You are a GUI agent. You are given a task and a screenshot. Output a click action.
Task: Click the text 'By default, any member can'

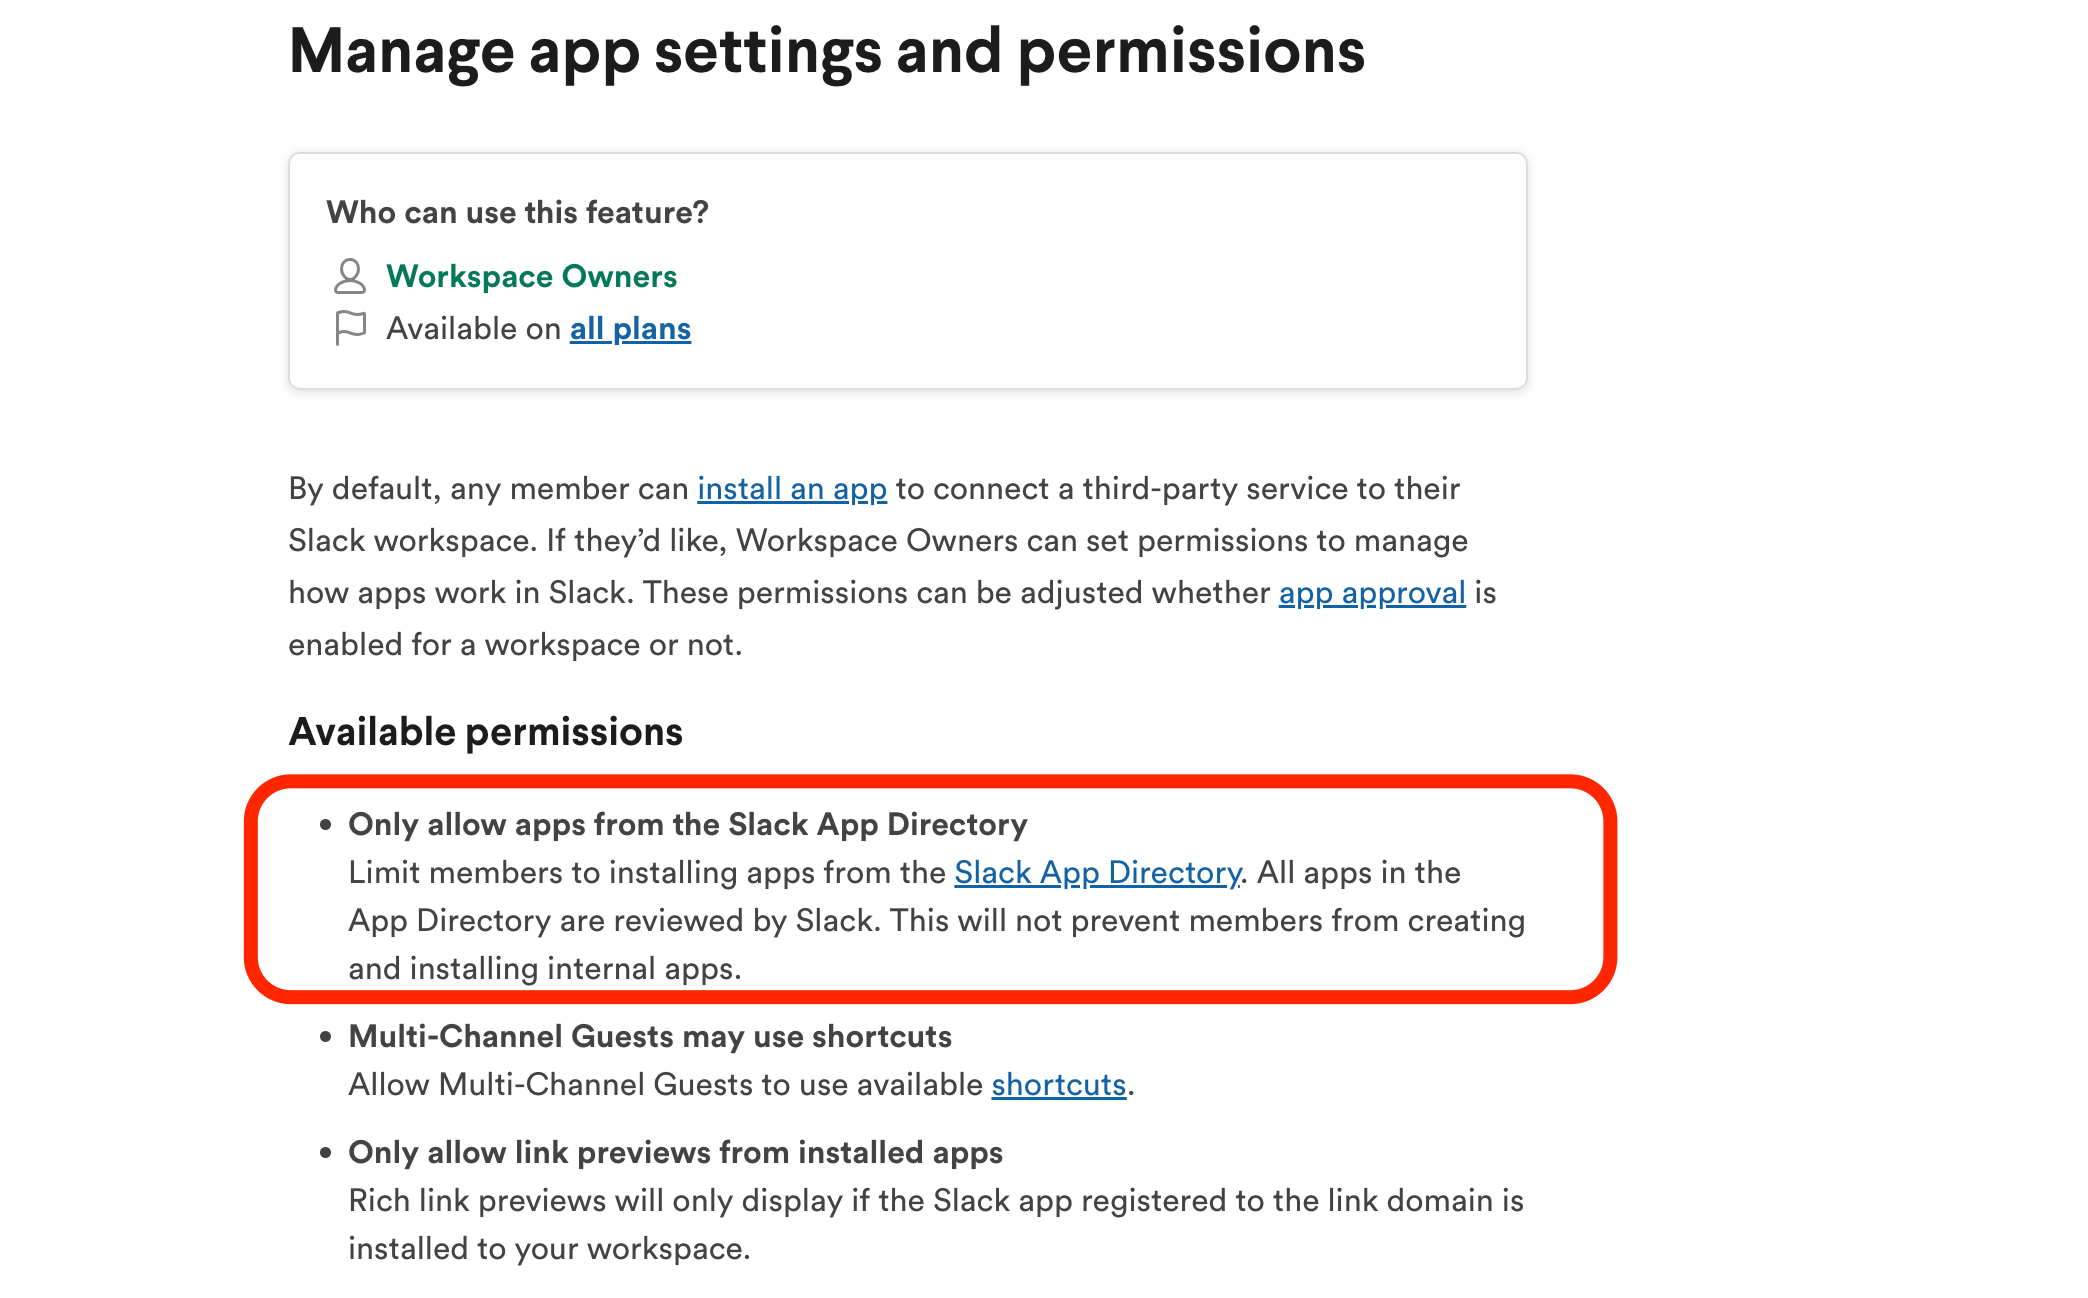pos(489,489)
